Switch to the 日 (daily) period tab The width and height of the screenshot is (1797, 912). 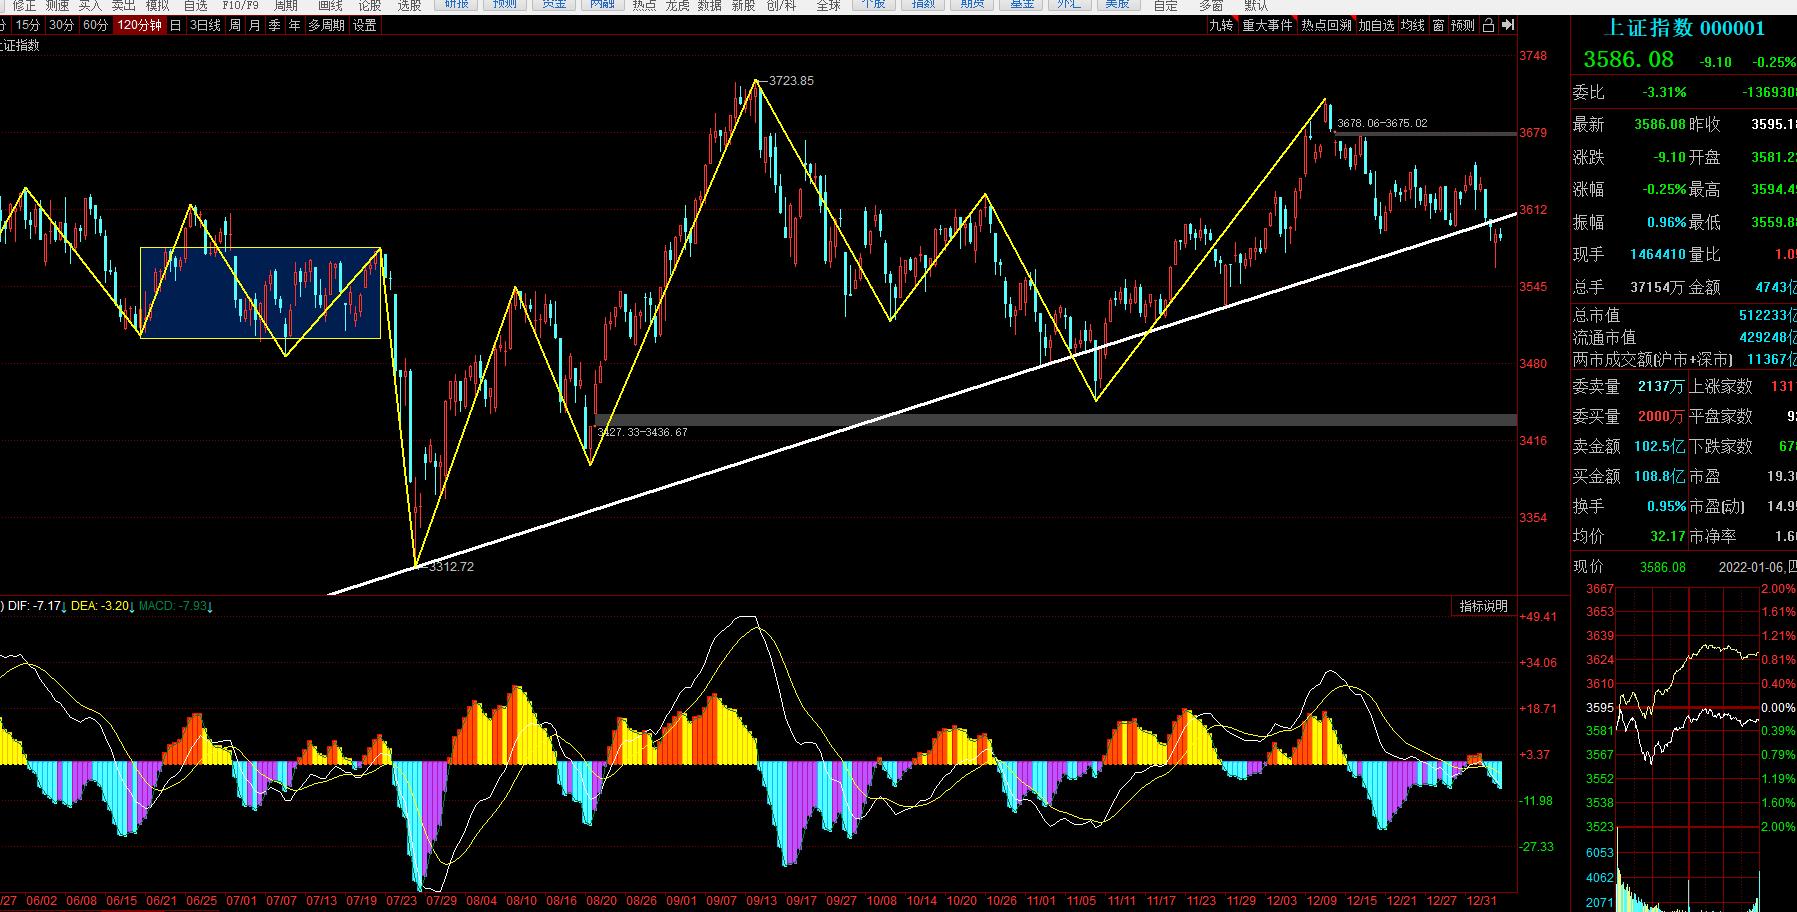175,25
